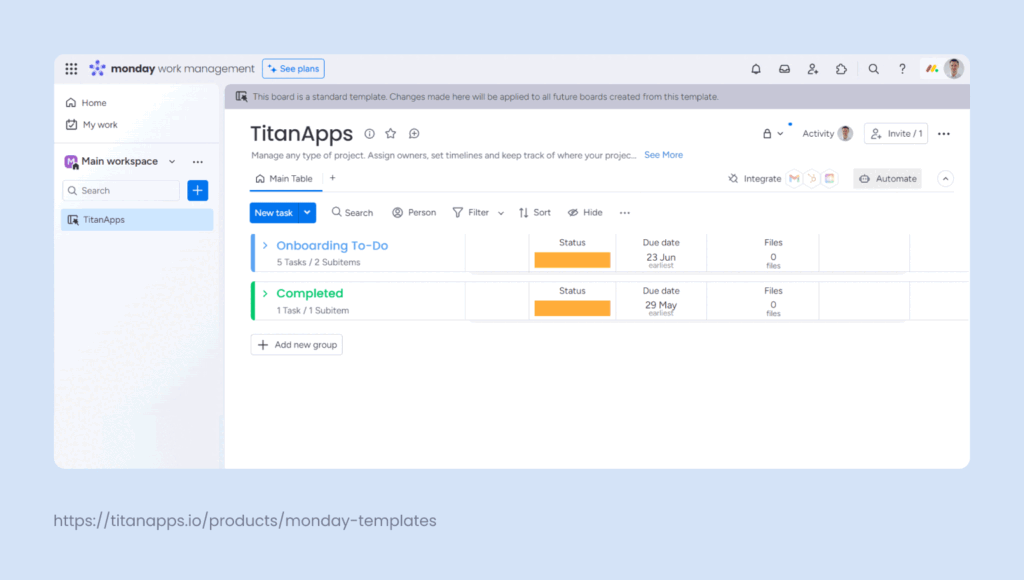This screenshot has height=580, width=1024.
Task: Open the Main workspace dropdown
Action: click(172, 162)
